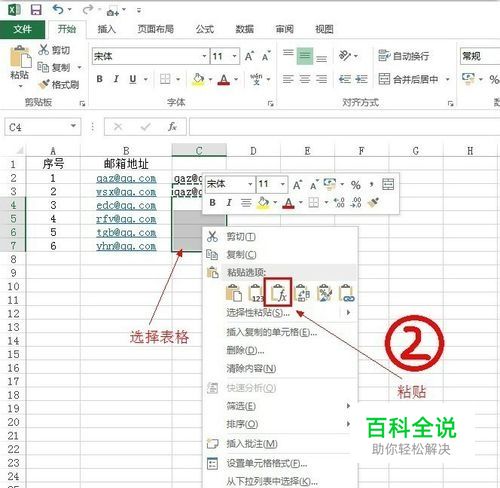
Task: Click the text orientation icon
Action: point(345,56)
